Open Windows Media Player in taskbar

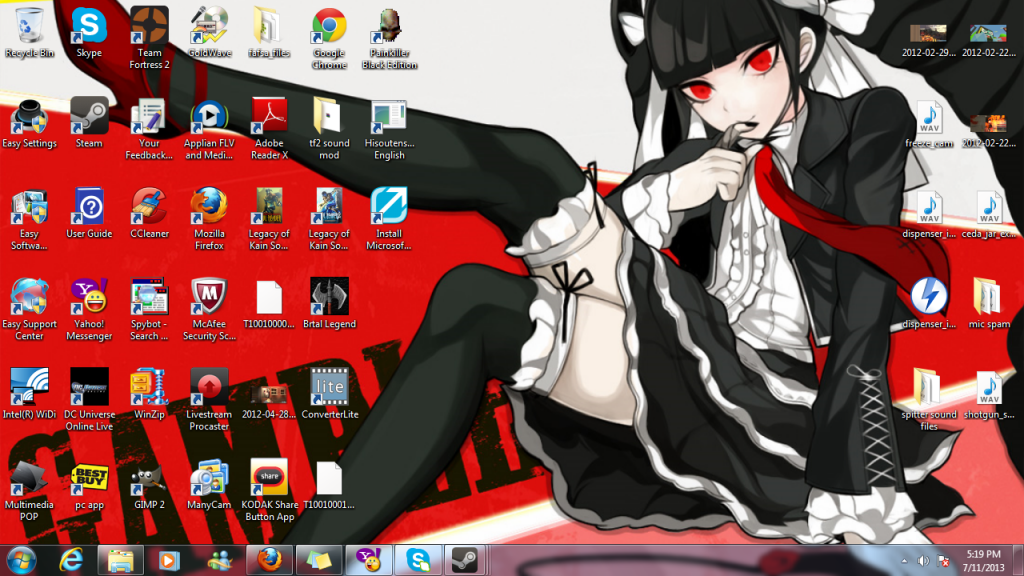(169, 560)
